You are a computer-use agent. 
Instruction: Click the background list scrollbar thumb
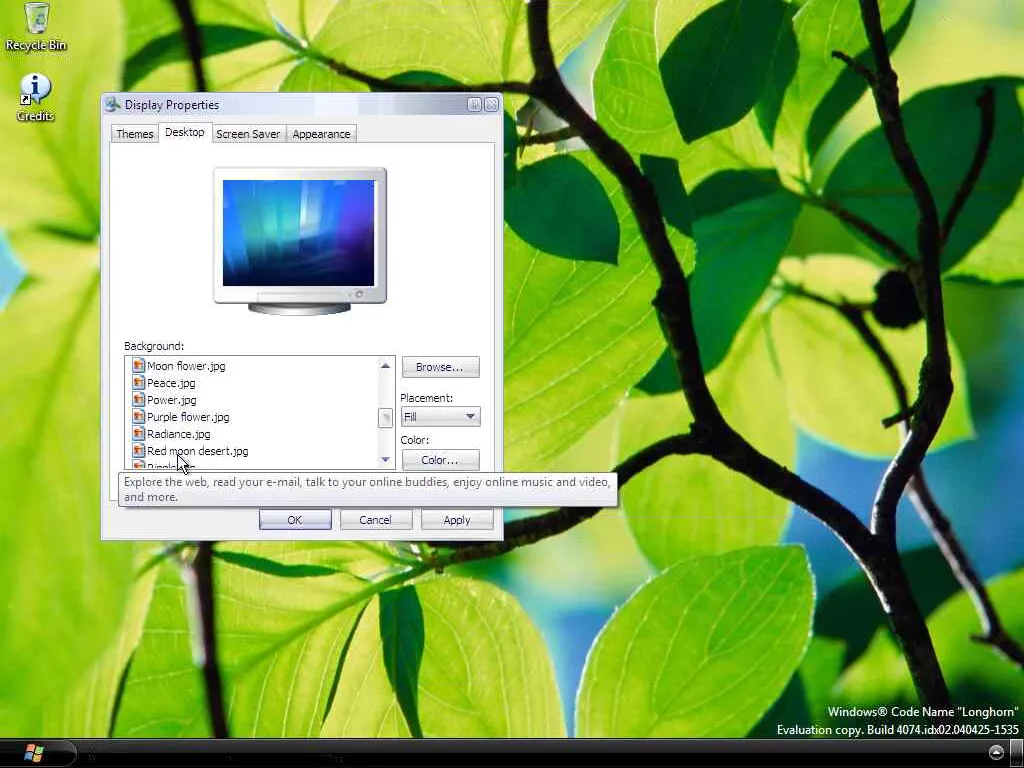click(x=385, y=417)
